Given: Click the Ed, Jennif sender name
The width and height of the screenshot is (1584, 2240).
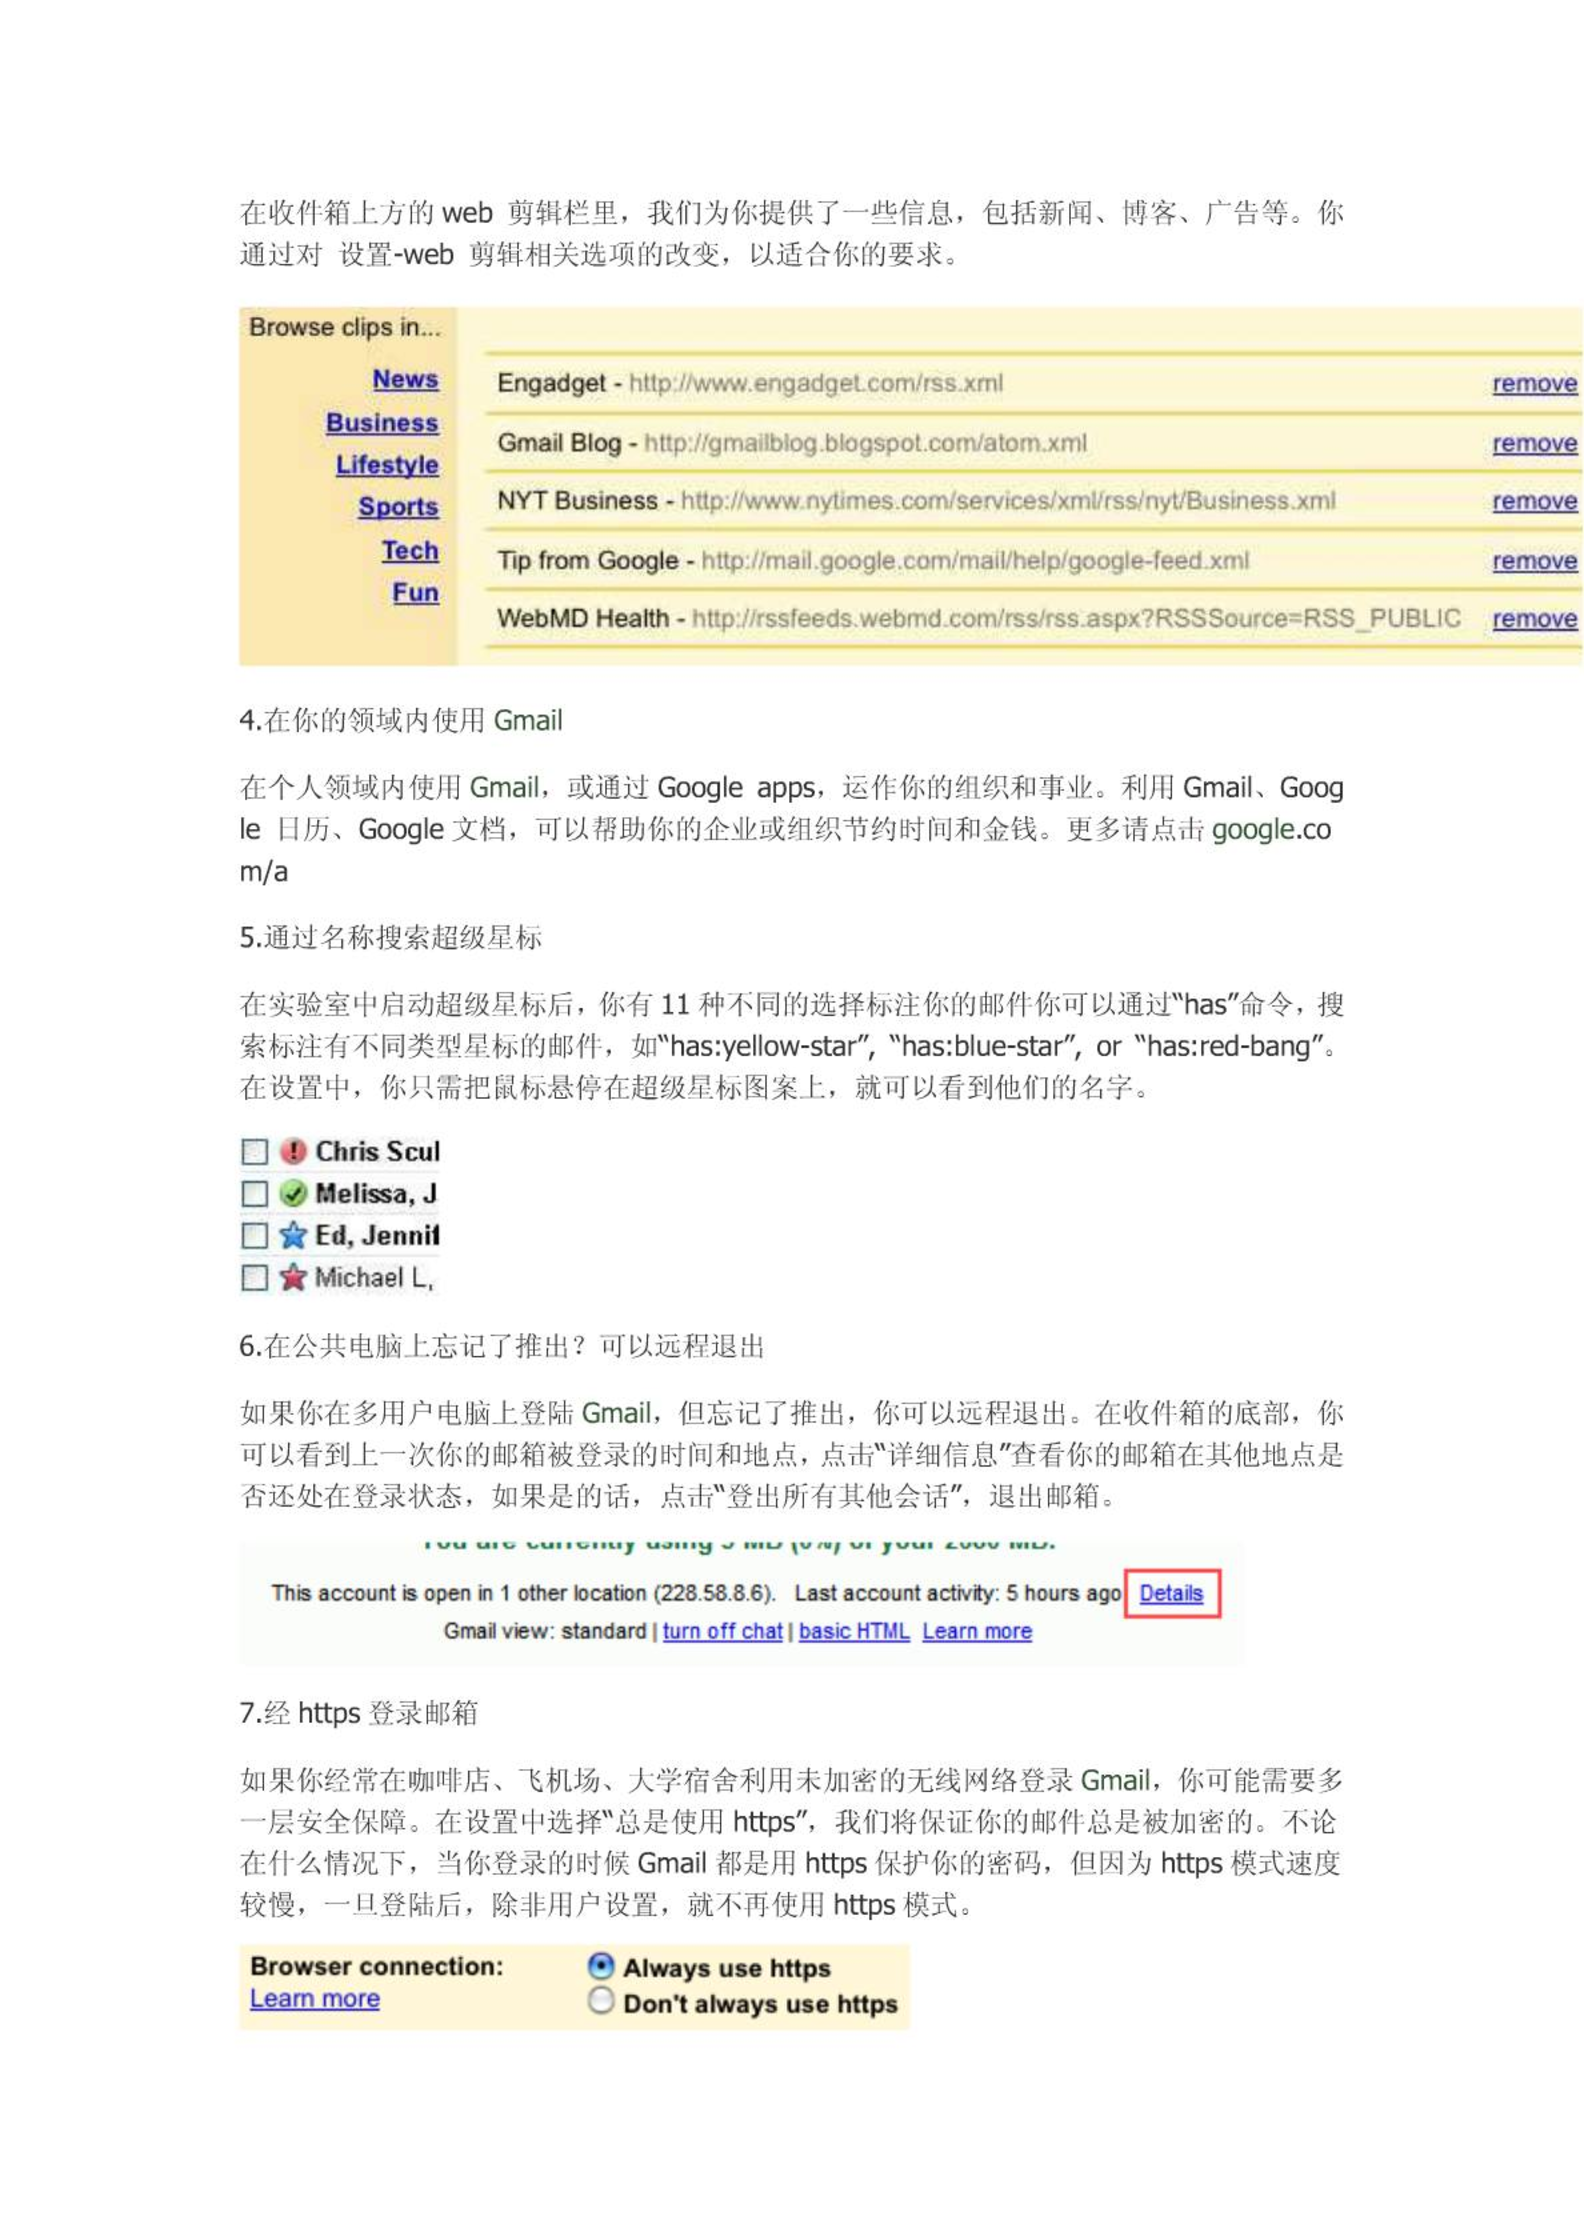Looking at the screenshot, I should click(378, 1236).
